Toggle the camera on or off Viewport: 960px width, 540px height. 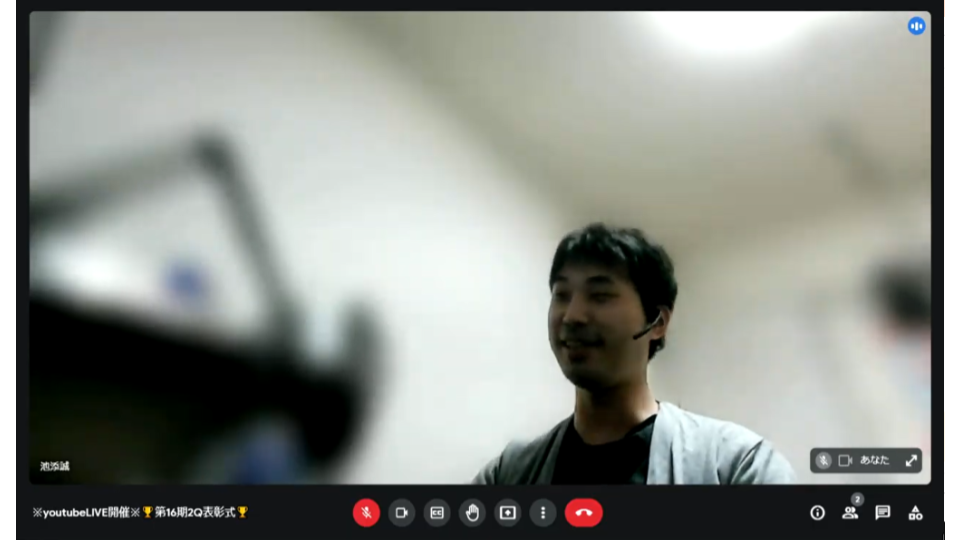click(x=402, y=512)
